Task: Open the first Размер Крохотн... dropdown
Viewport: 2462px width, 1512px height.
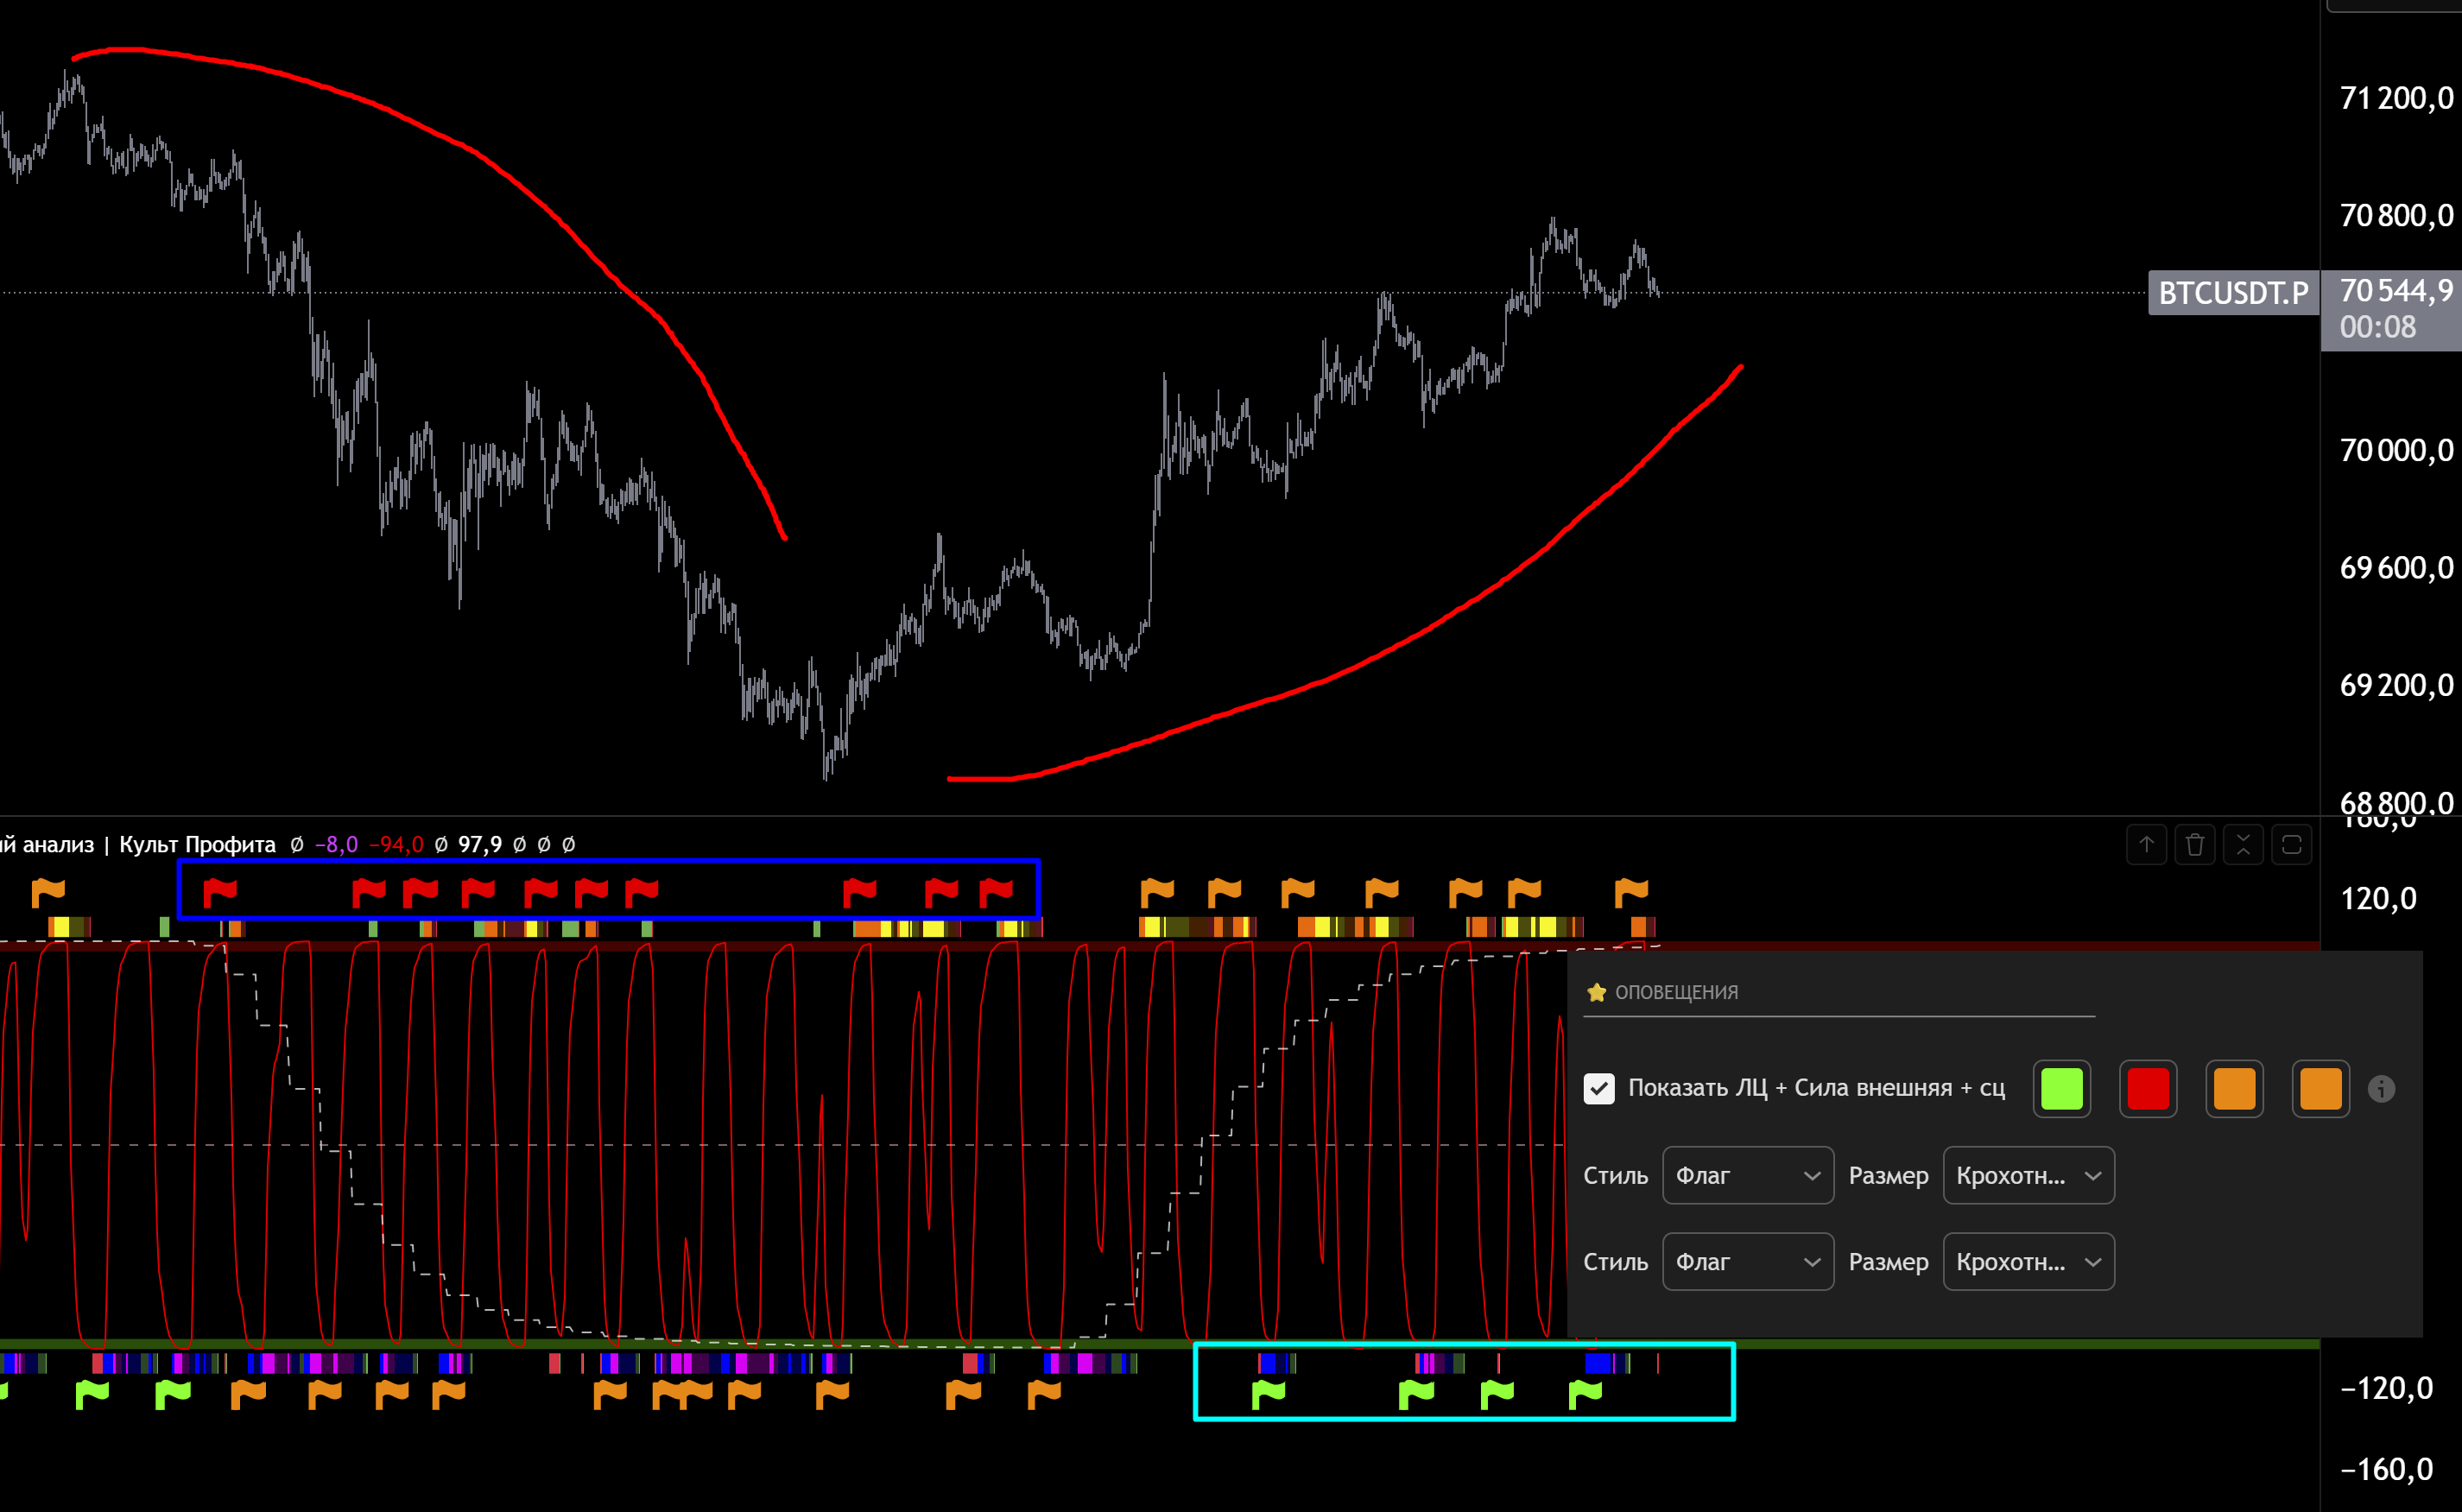Action: coord(2028,1175)
